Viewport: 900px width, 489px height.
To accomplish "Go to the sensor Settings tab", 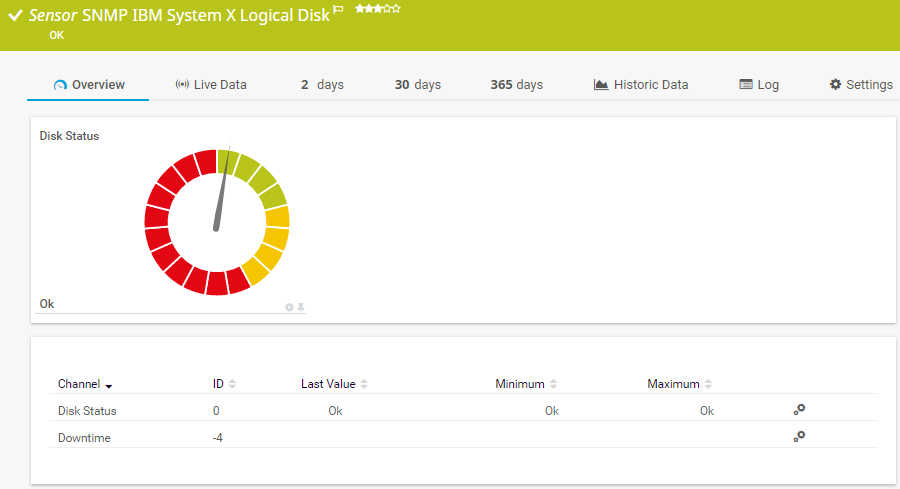I will (x=861, y=85).
